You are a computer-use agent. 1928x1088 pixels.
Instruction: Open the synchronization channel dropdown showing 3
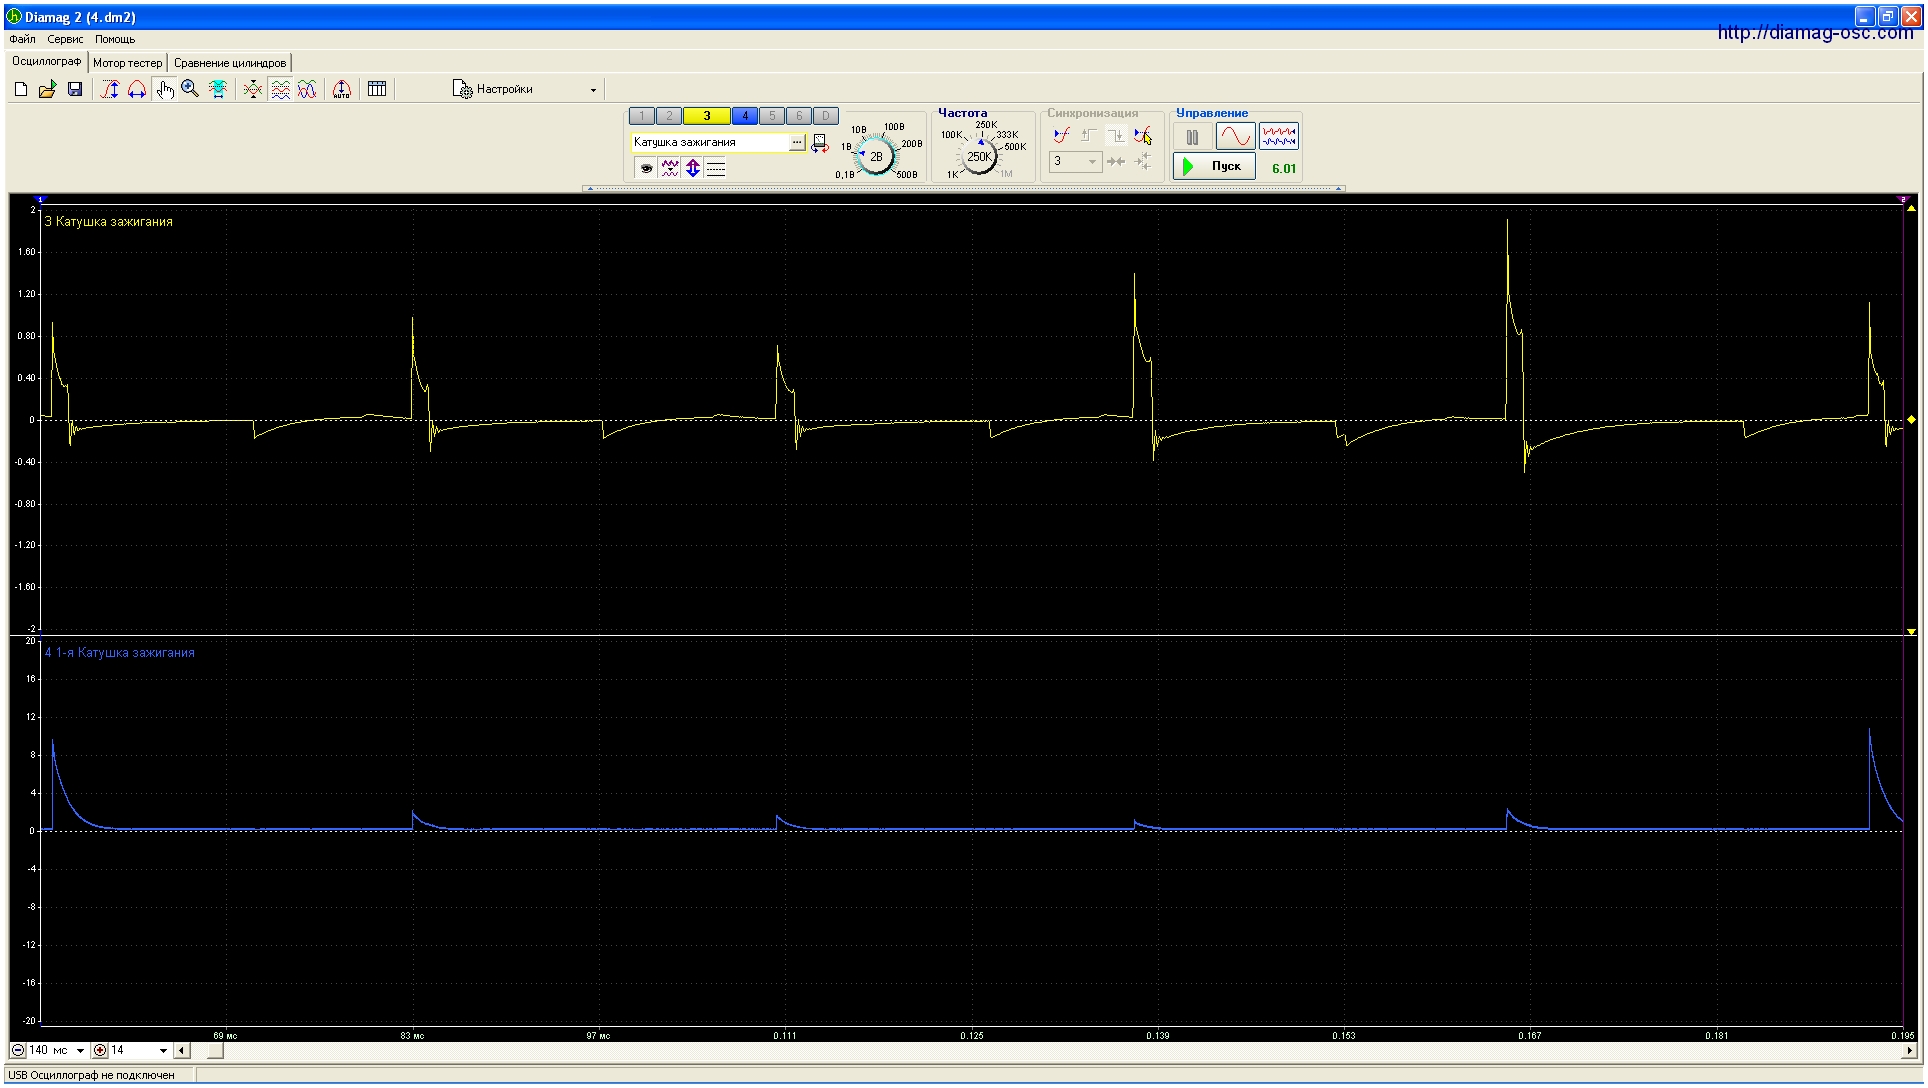[1075, 161]
